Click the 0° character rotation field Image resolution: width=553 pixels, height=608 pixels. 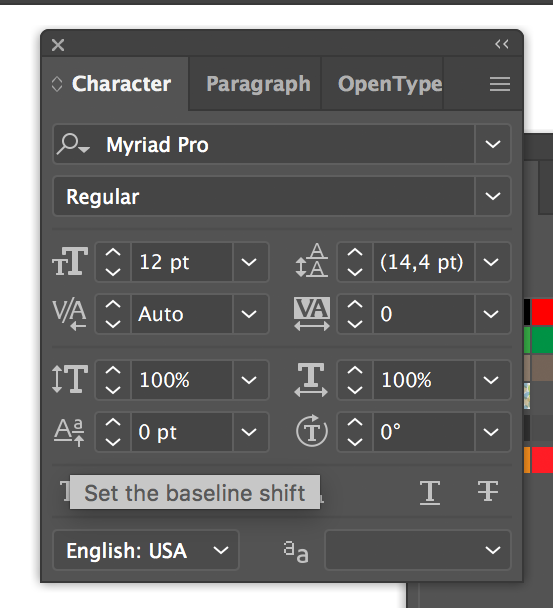[x=423, y=432]
